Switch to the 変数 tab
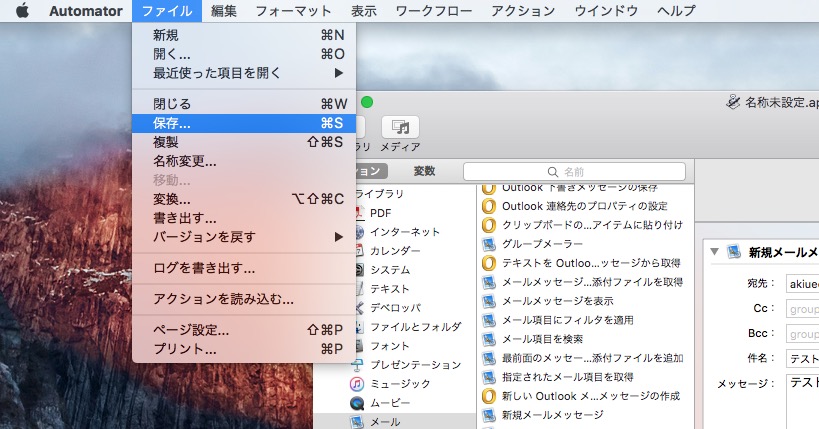The image size is (819, 429). (424, 171)
